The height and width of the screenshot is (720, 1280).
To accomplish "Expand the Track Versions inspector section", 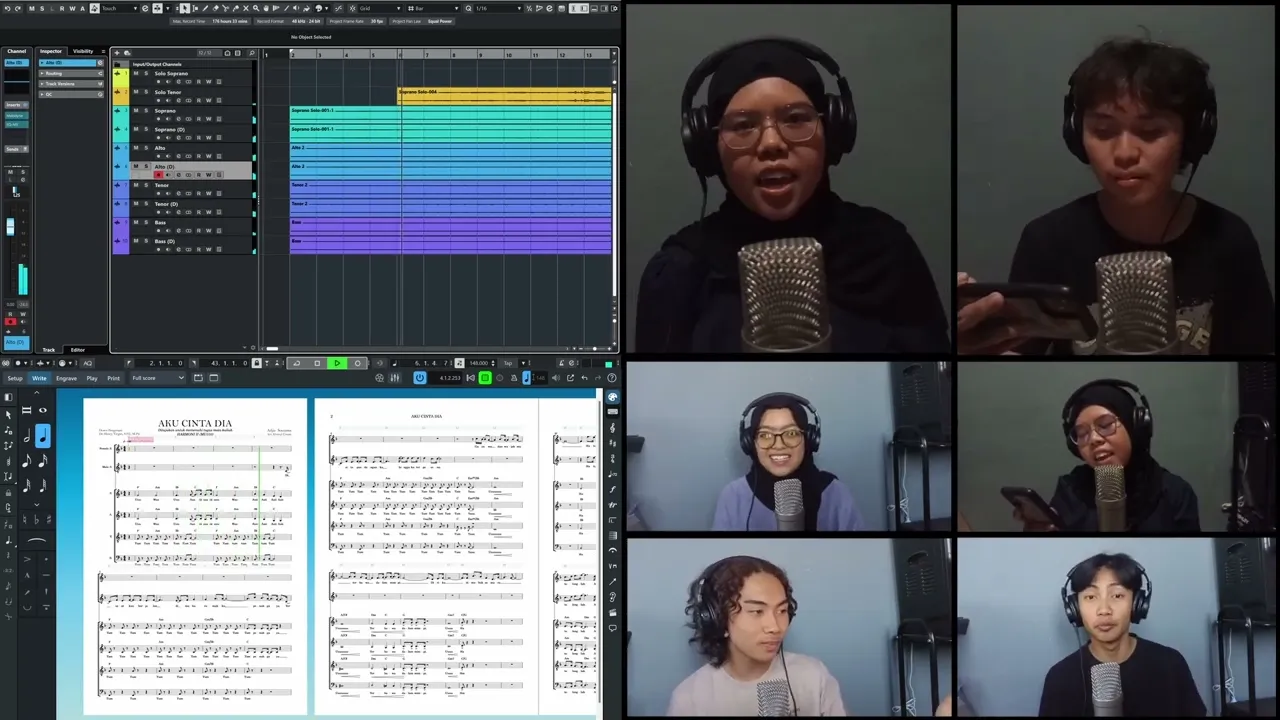I will 71,83.
